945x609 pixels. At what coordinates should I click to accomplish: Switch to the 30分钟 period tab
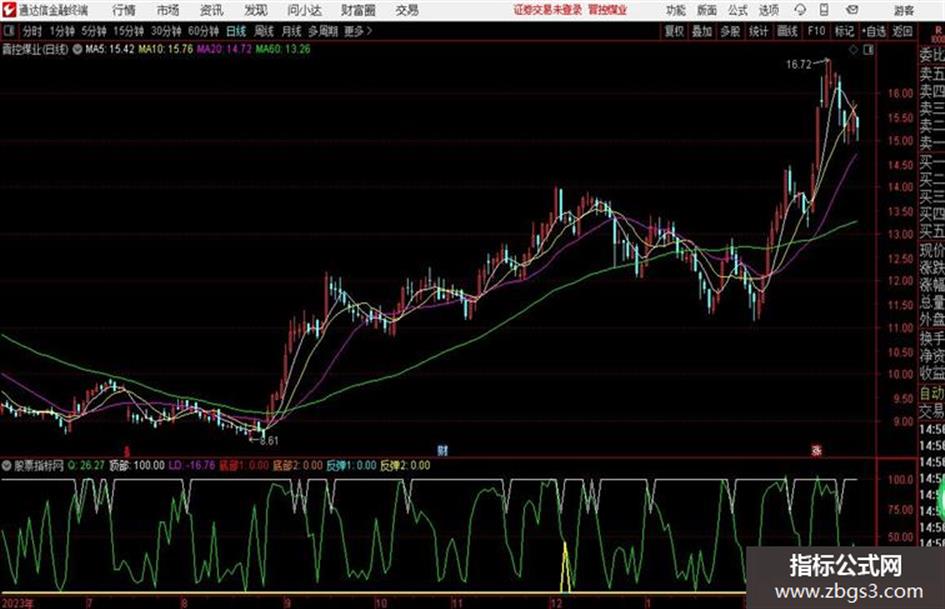pyautogui.click(x=166, y=31)
